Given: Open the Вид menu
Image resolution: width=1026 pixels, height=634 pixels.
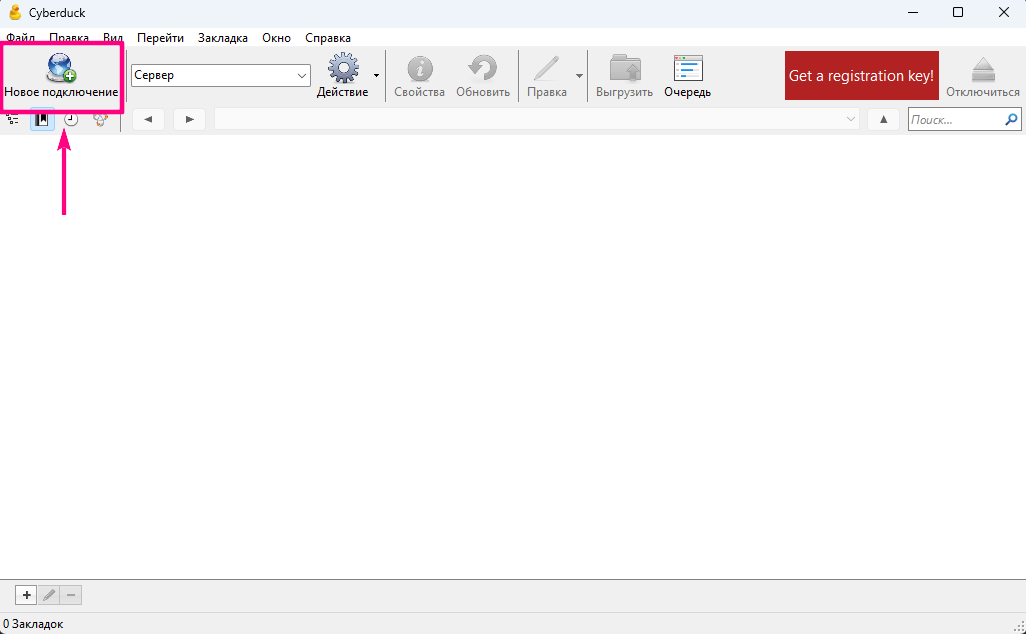Looking at the screenshot, I should [113, 38].
